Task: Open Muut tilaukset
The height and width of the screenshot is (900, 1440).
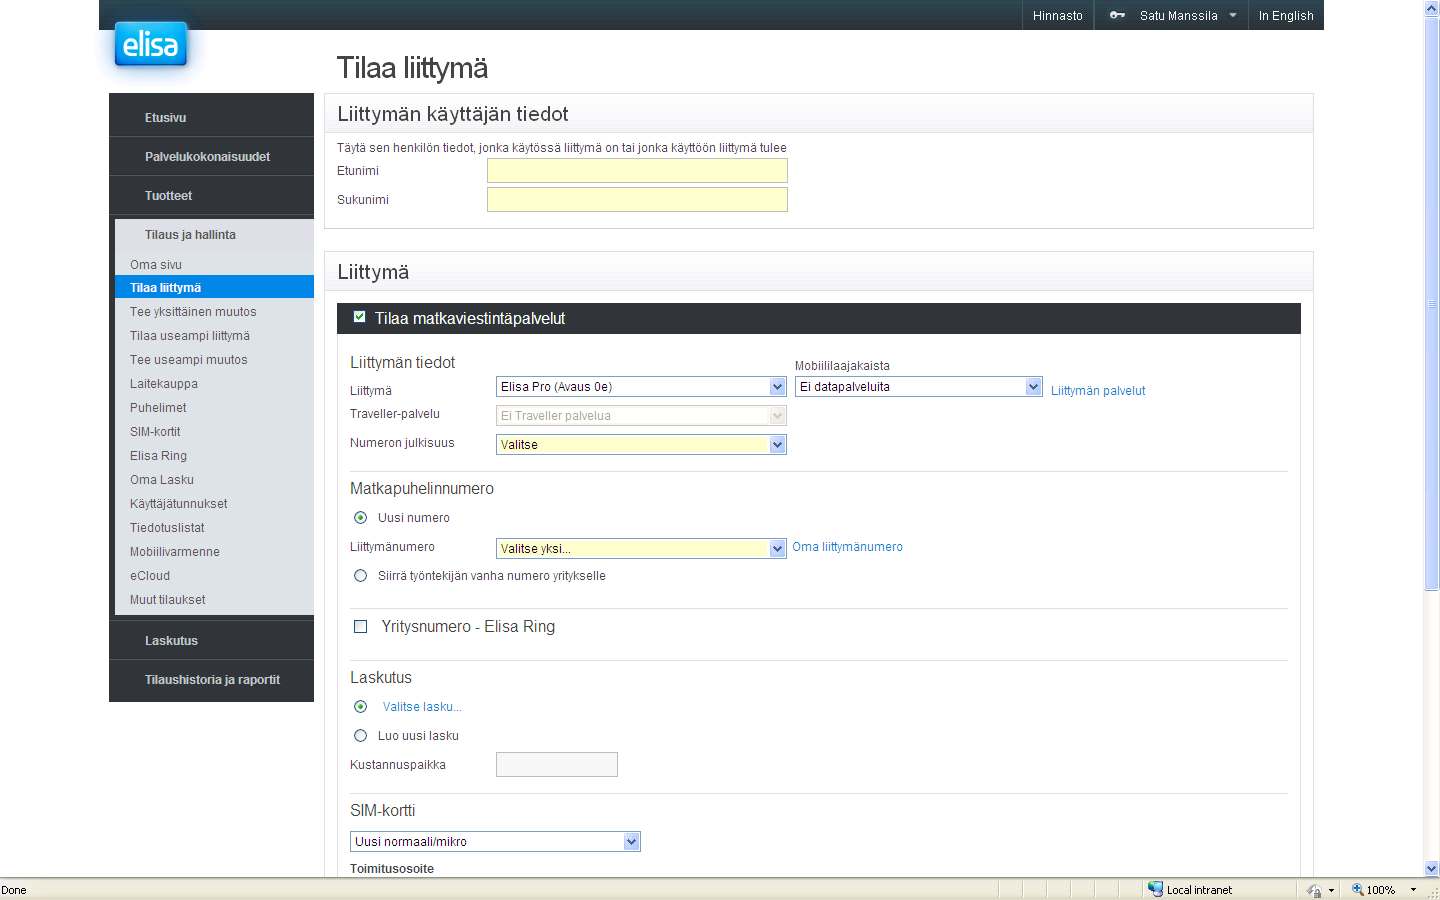Action: pos(168,599)
